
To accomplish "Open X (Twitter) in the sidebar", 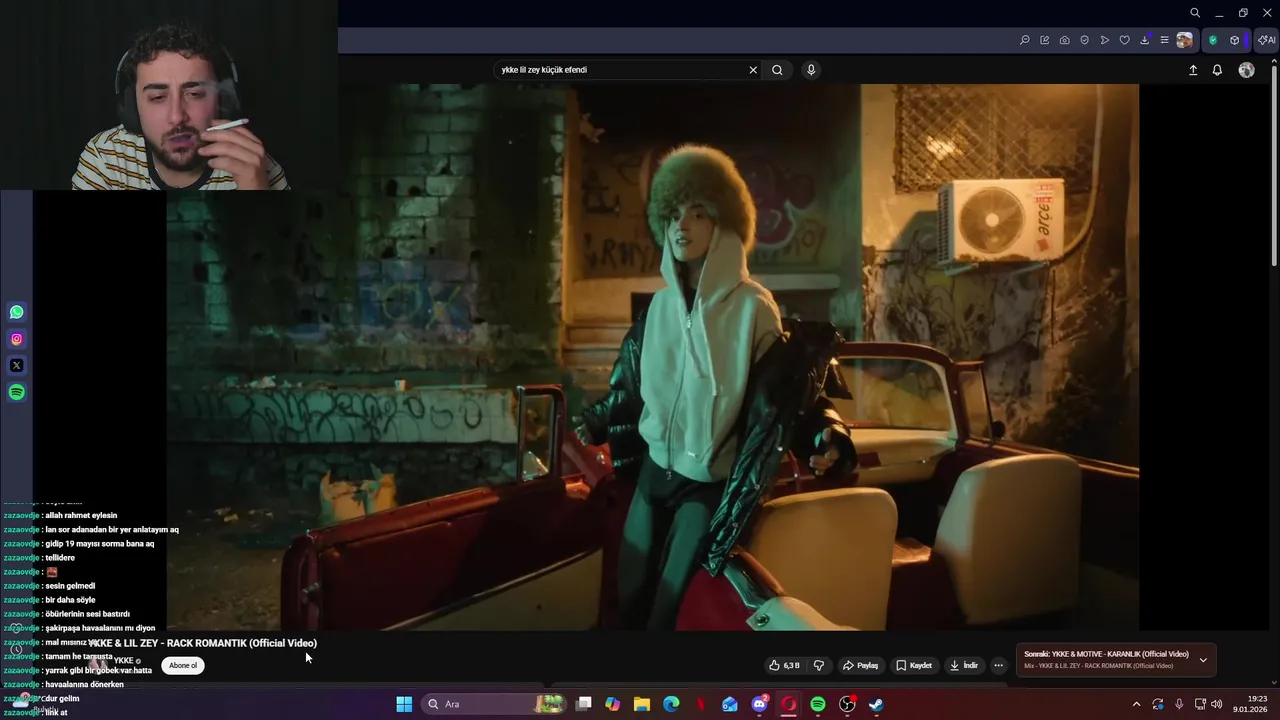I will point(17,366).
